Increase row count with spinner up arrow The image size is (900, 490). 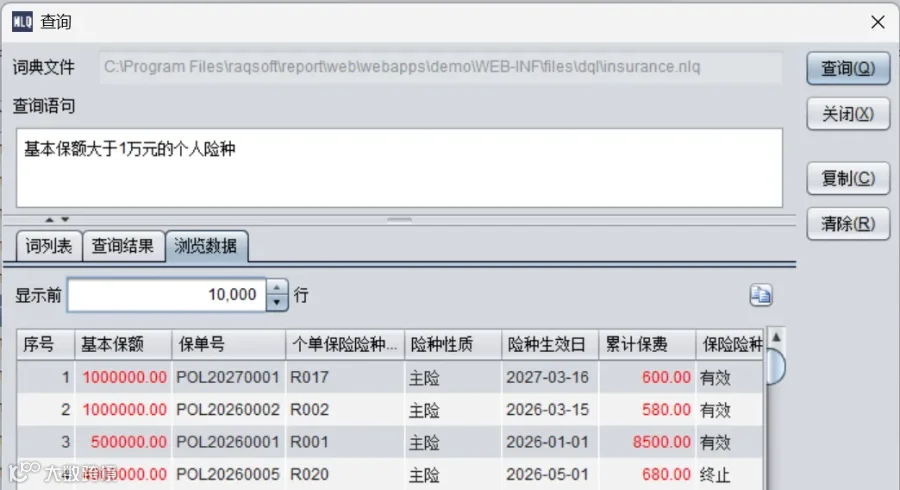pos(277,287)
